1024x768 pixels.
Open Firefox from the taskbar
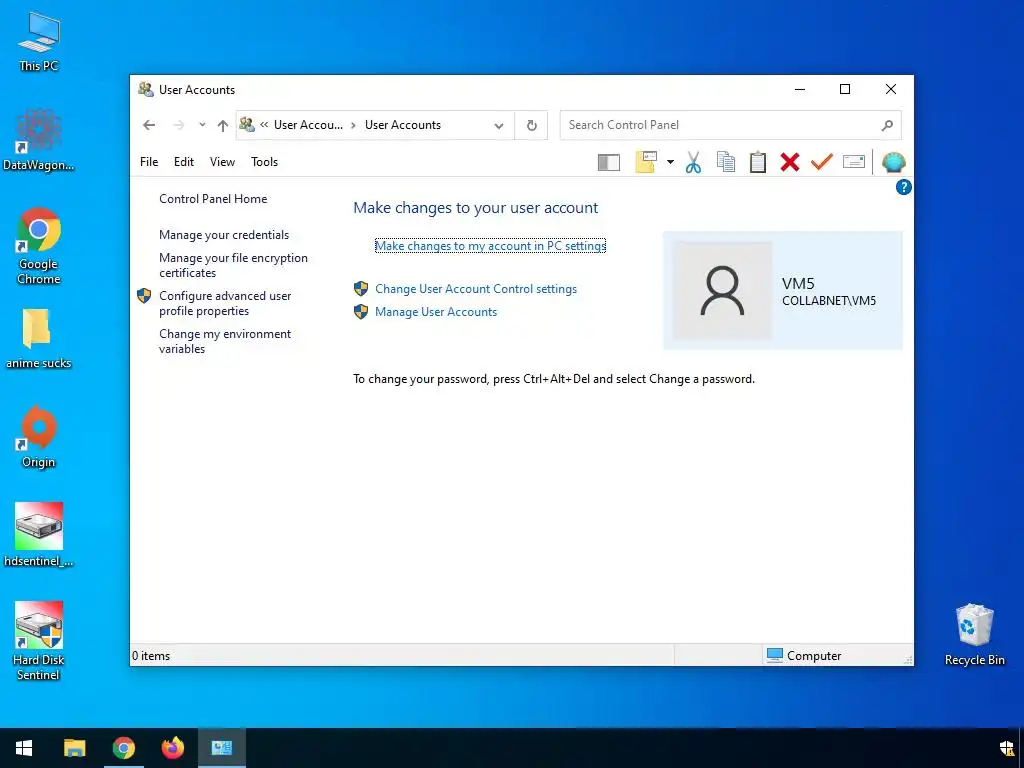tap(172, 748)
